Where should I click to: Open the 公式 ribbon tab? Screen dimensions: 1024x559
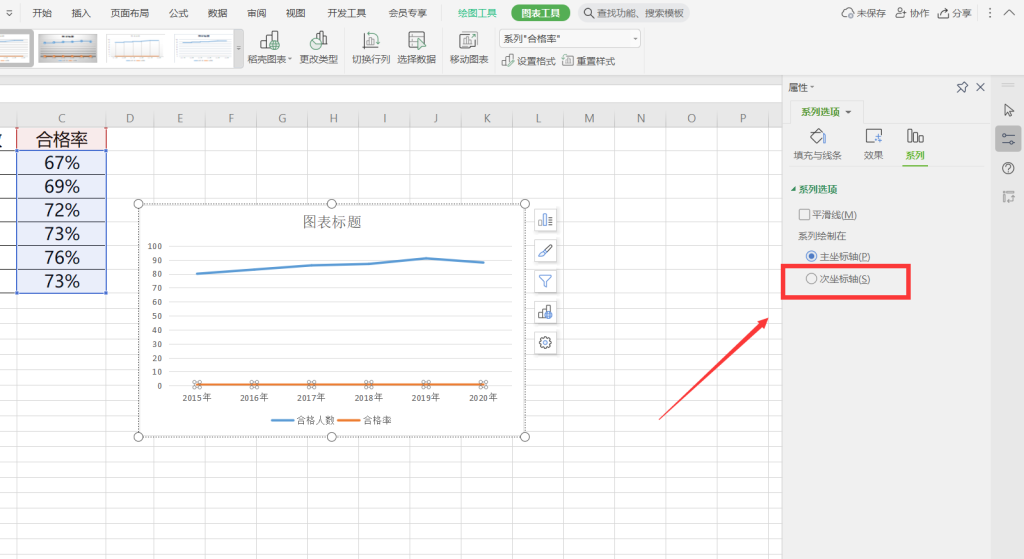tap(178, 13)
